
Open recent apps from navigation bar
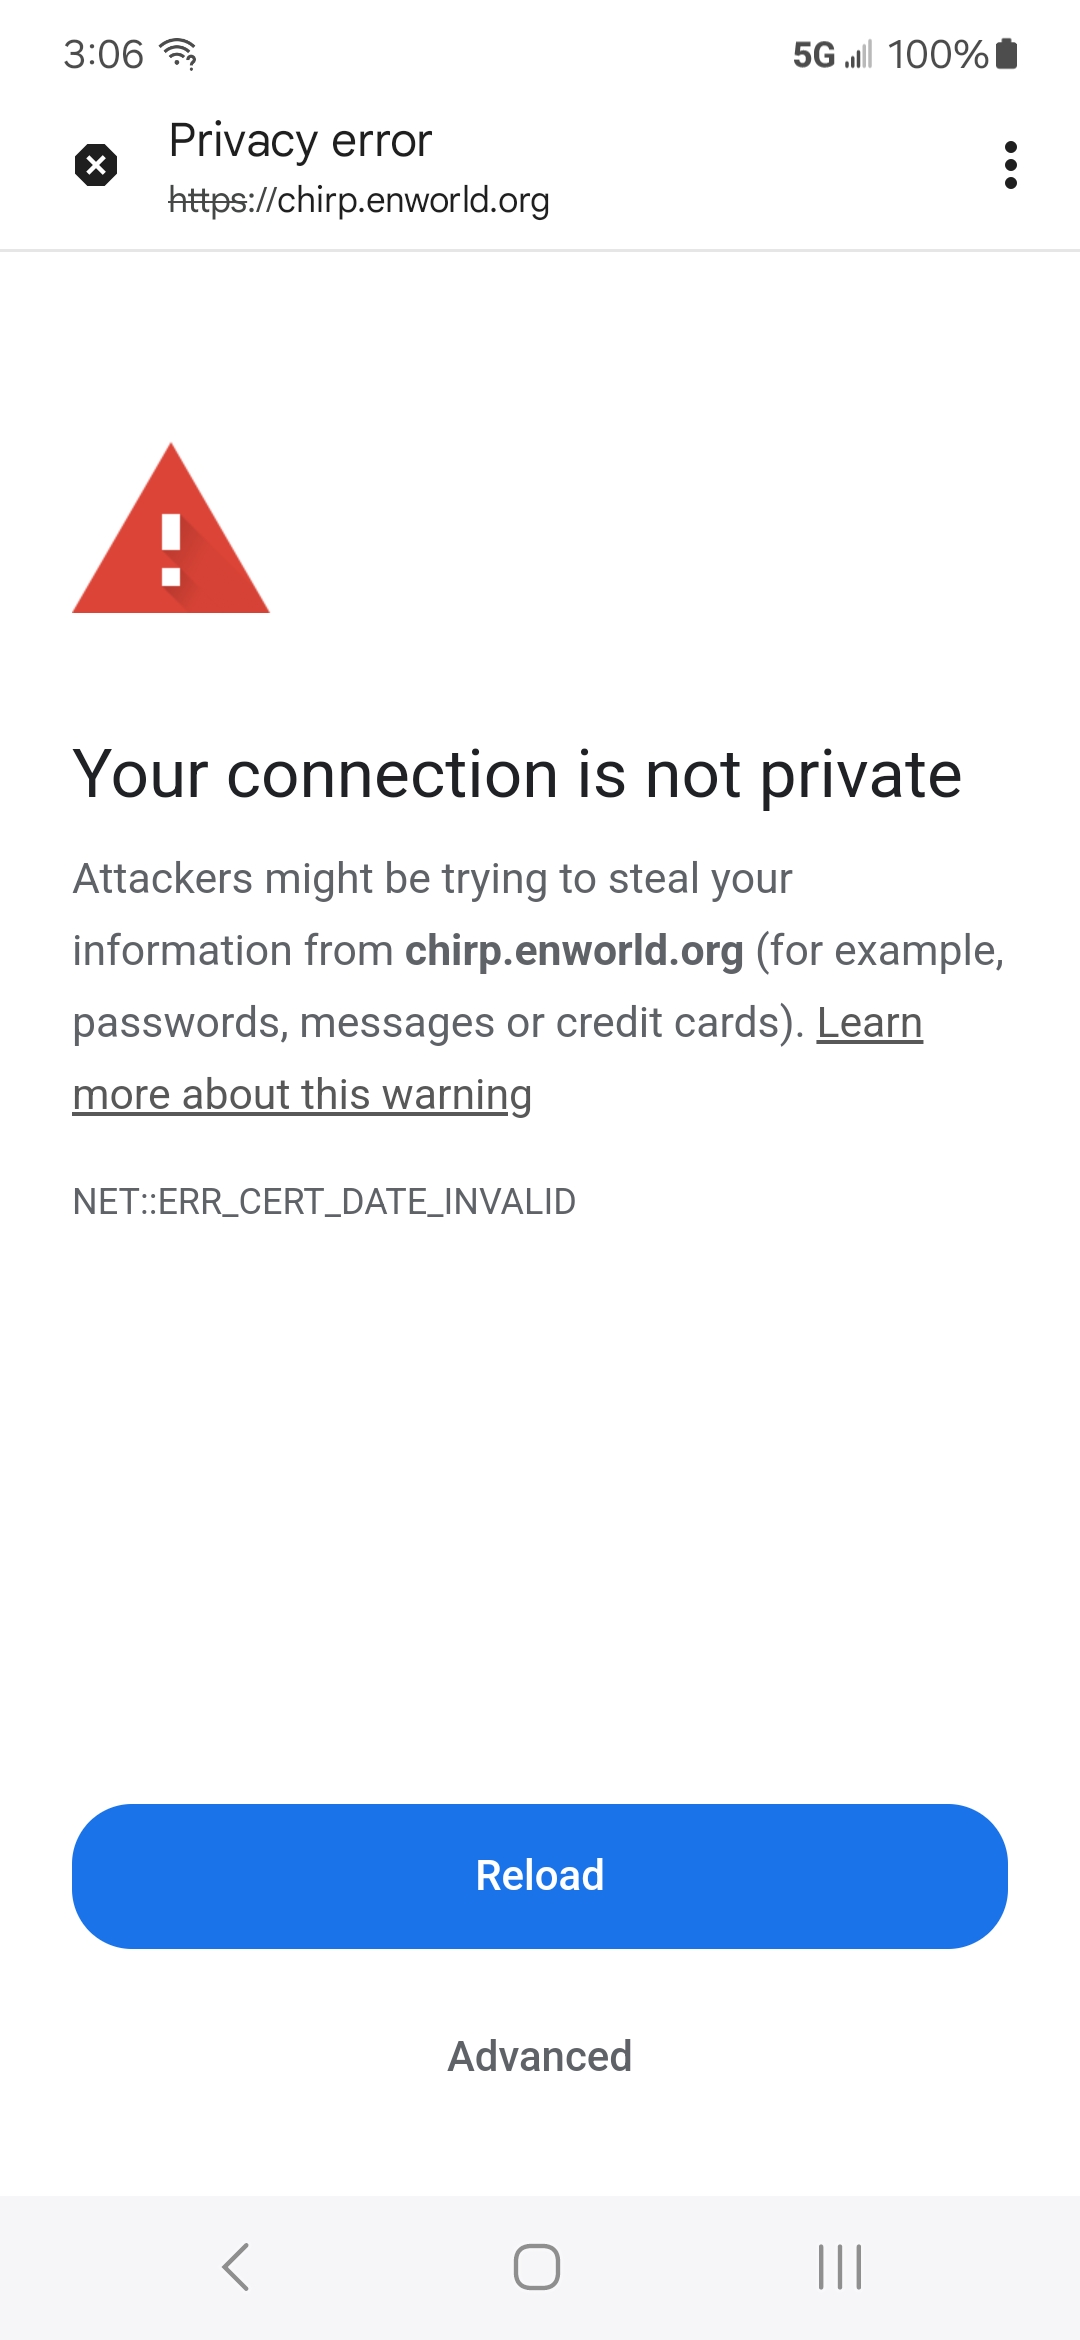coord(839,2266)
